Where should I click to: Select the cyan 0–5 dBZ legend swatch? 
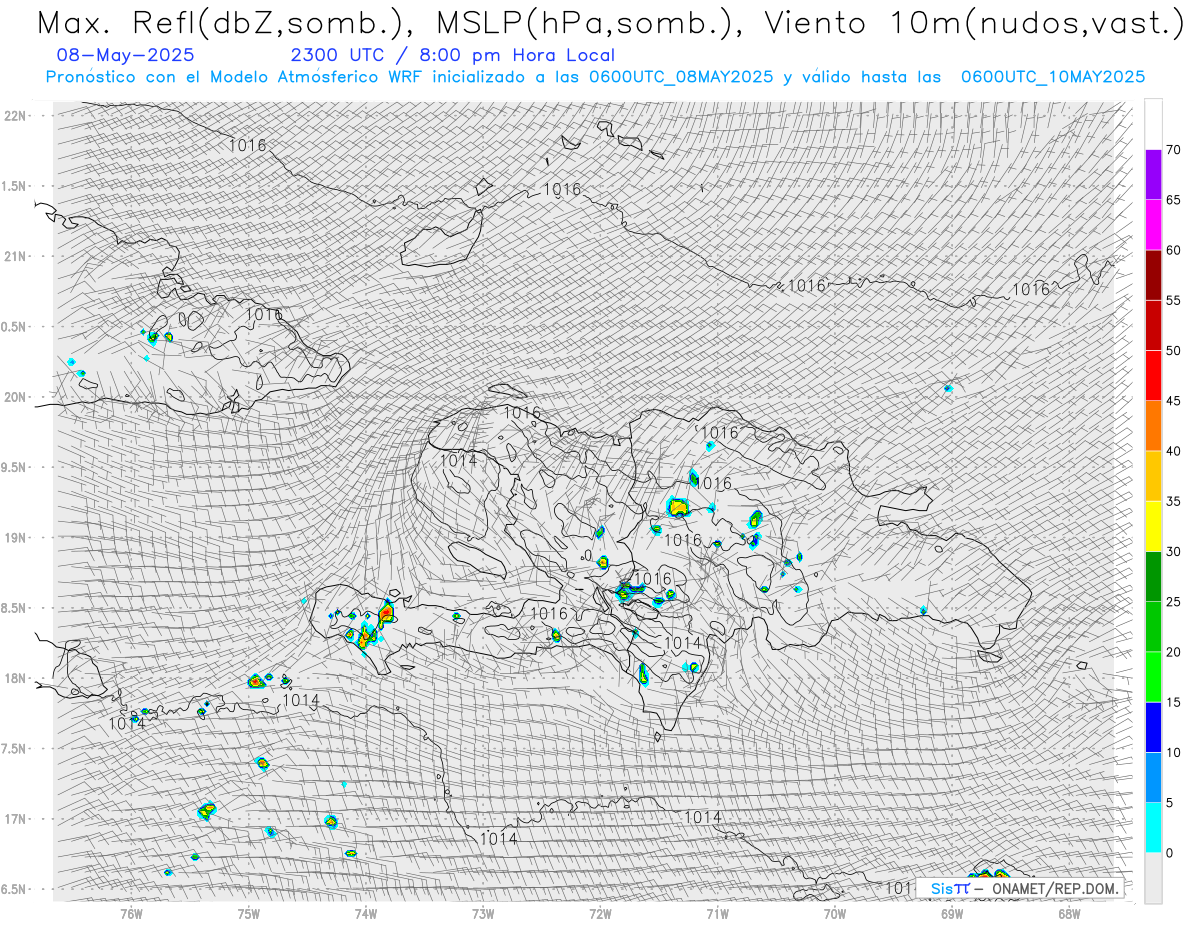pos(1153,828)
